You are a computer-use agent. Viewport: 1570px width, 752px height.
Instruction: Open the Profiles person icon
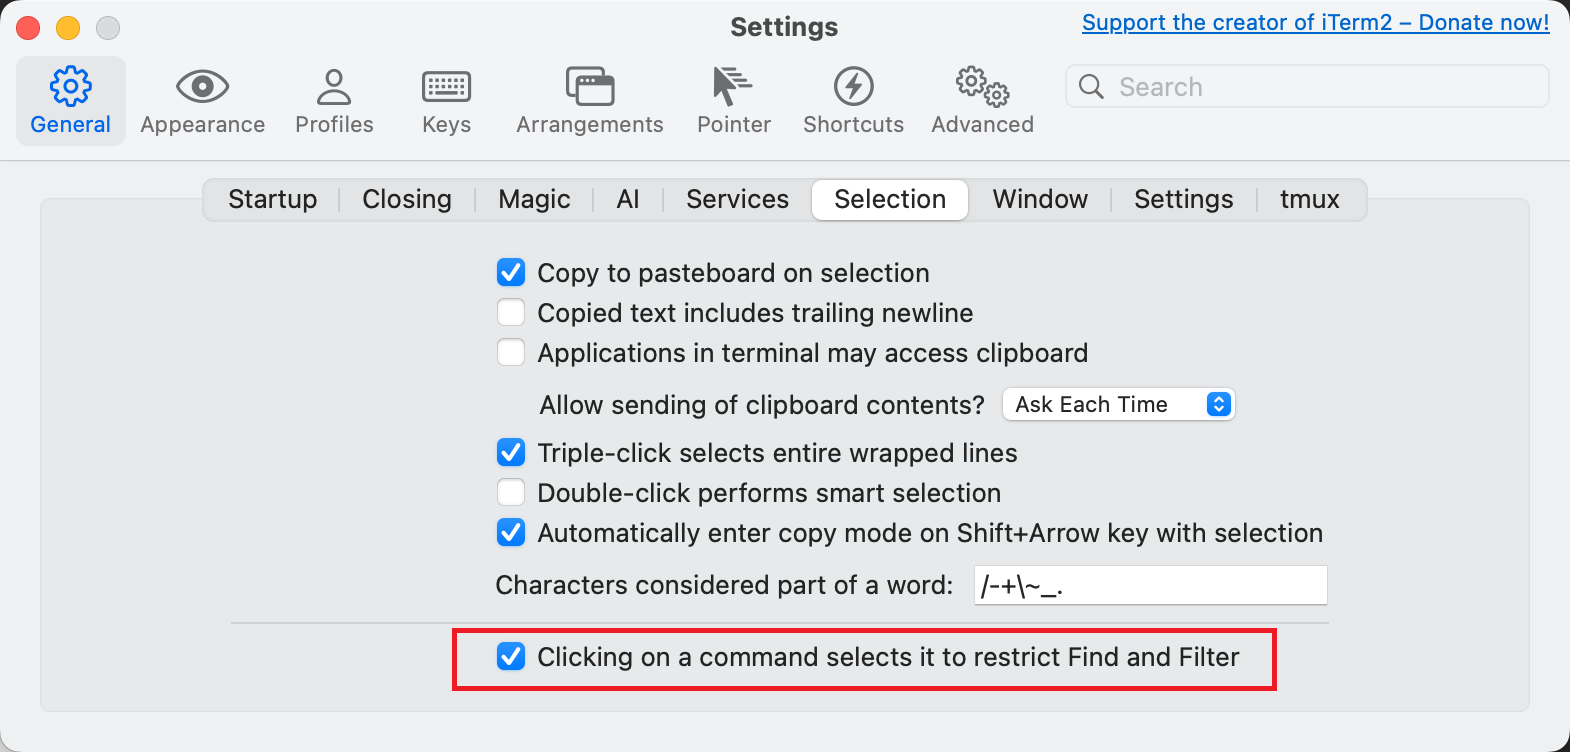[x=334, y=87]
